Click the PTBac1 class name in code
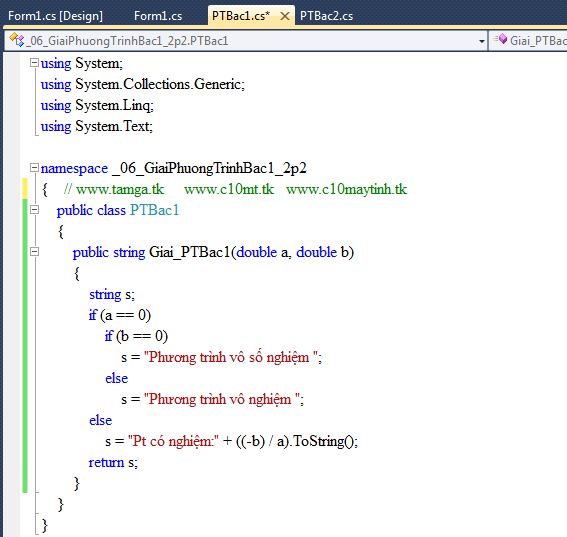The width and height of the screenshot is (567, 537). point(154,210)
